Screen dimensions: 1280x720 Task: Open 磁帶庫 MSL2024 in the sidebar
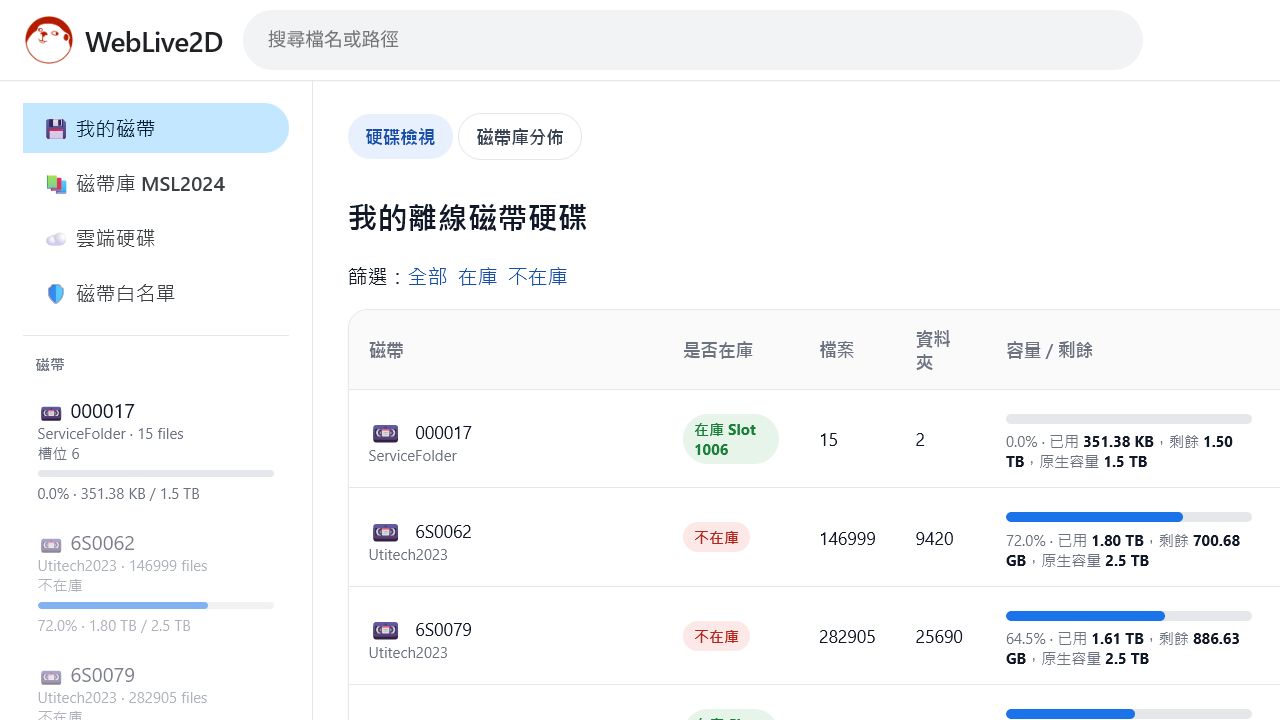coord(156,184)
